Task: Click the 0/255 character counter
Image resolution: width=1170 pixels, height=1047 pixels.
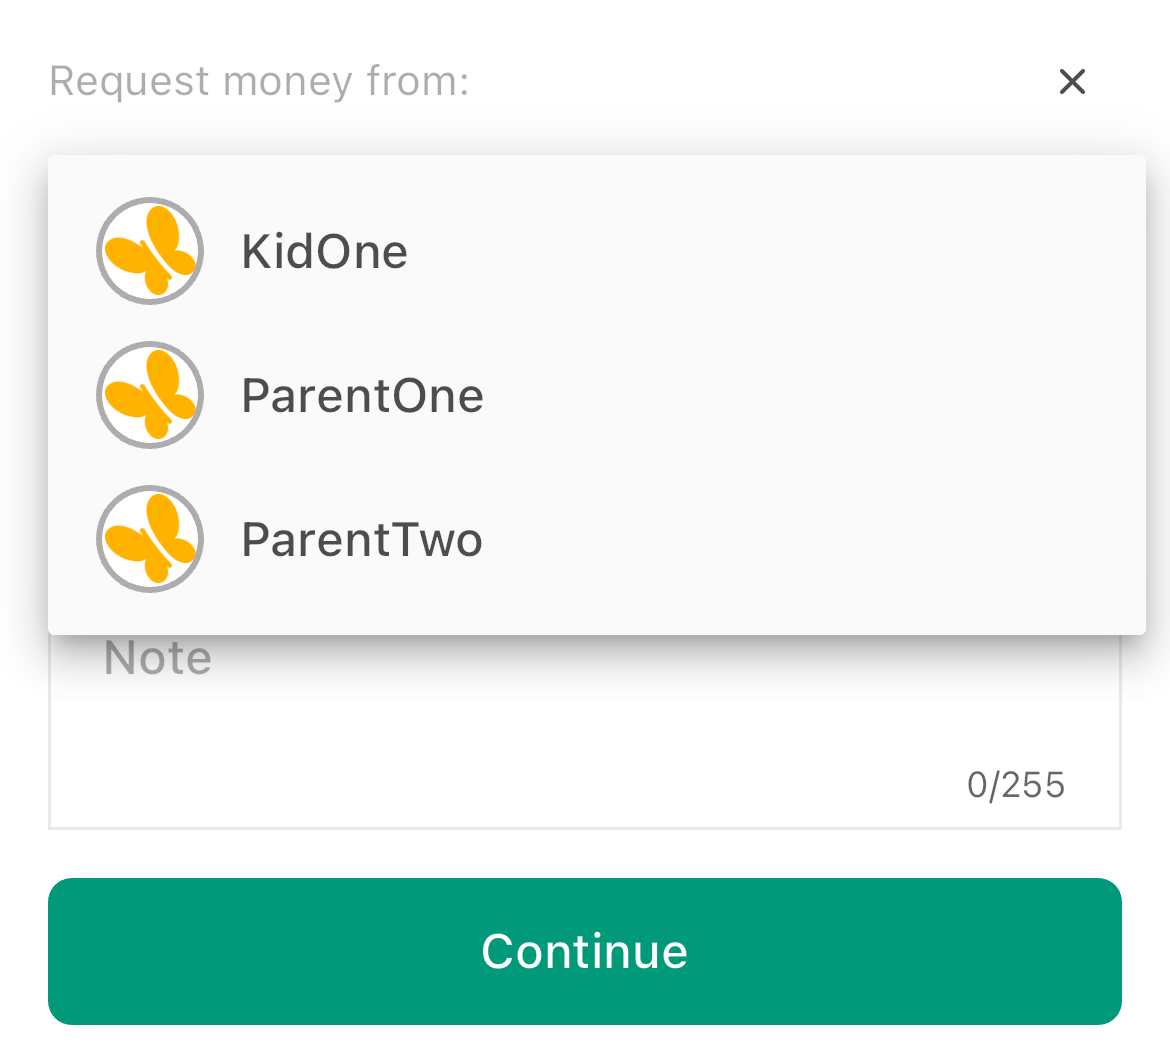Action: [1016, 785]
